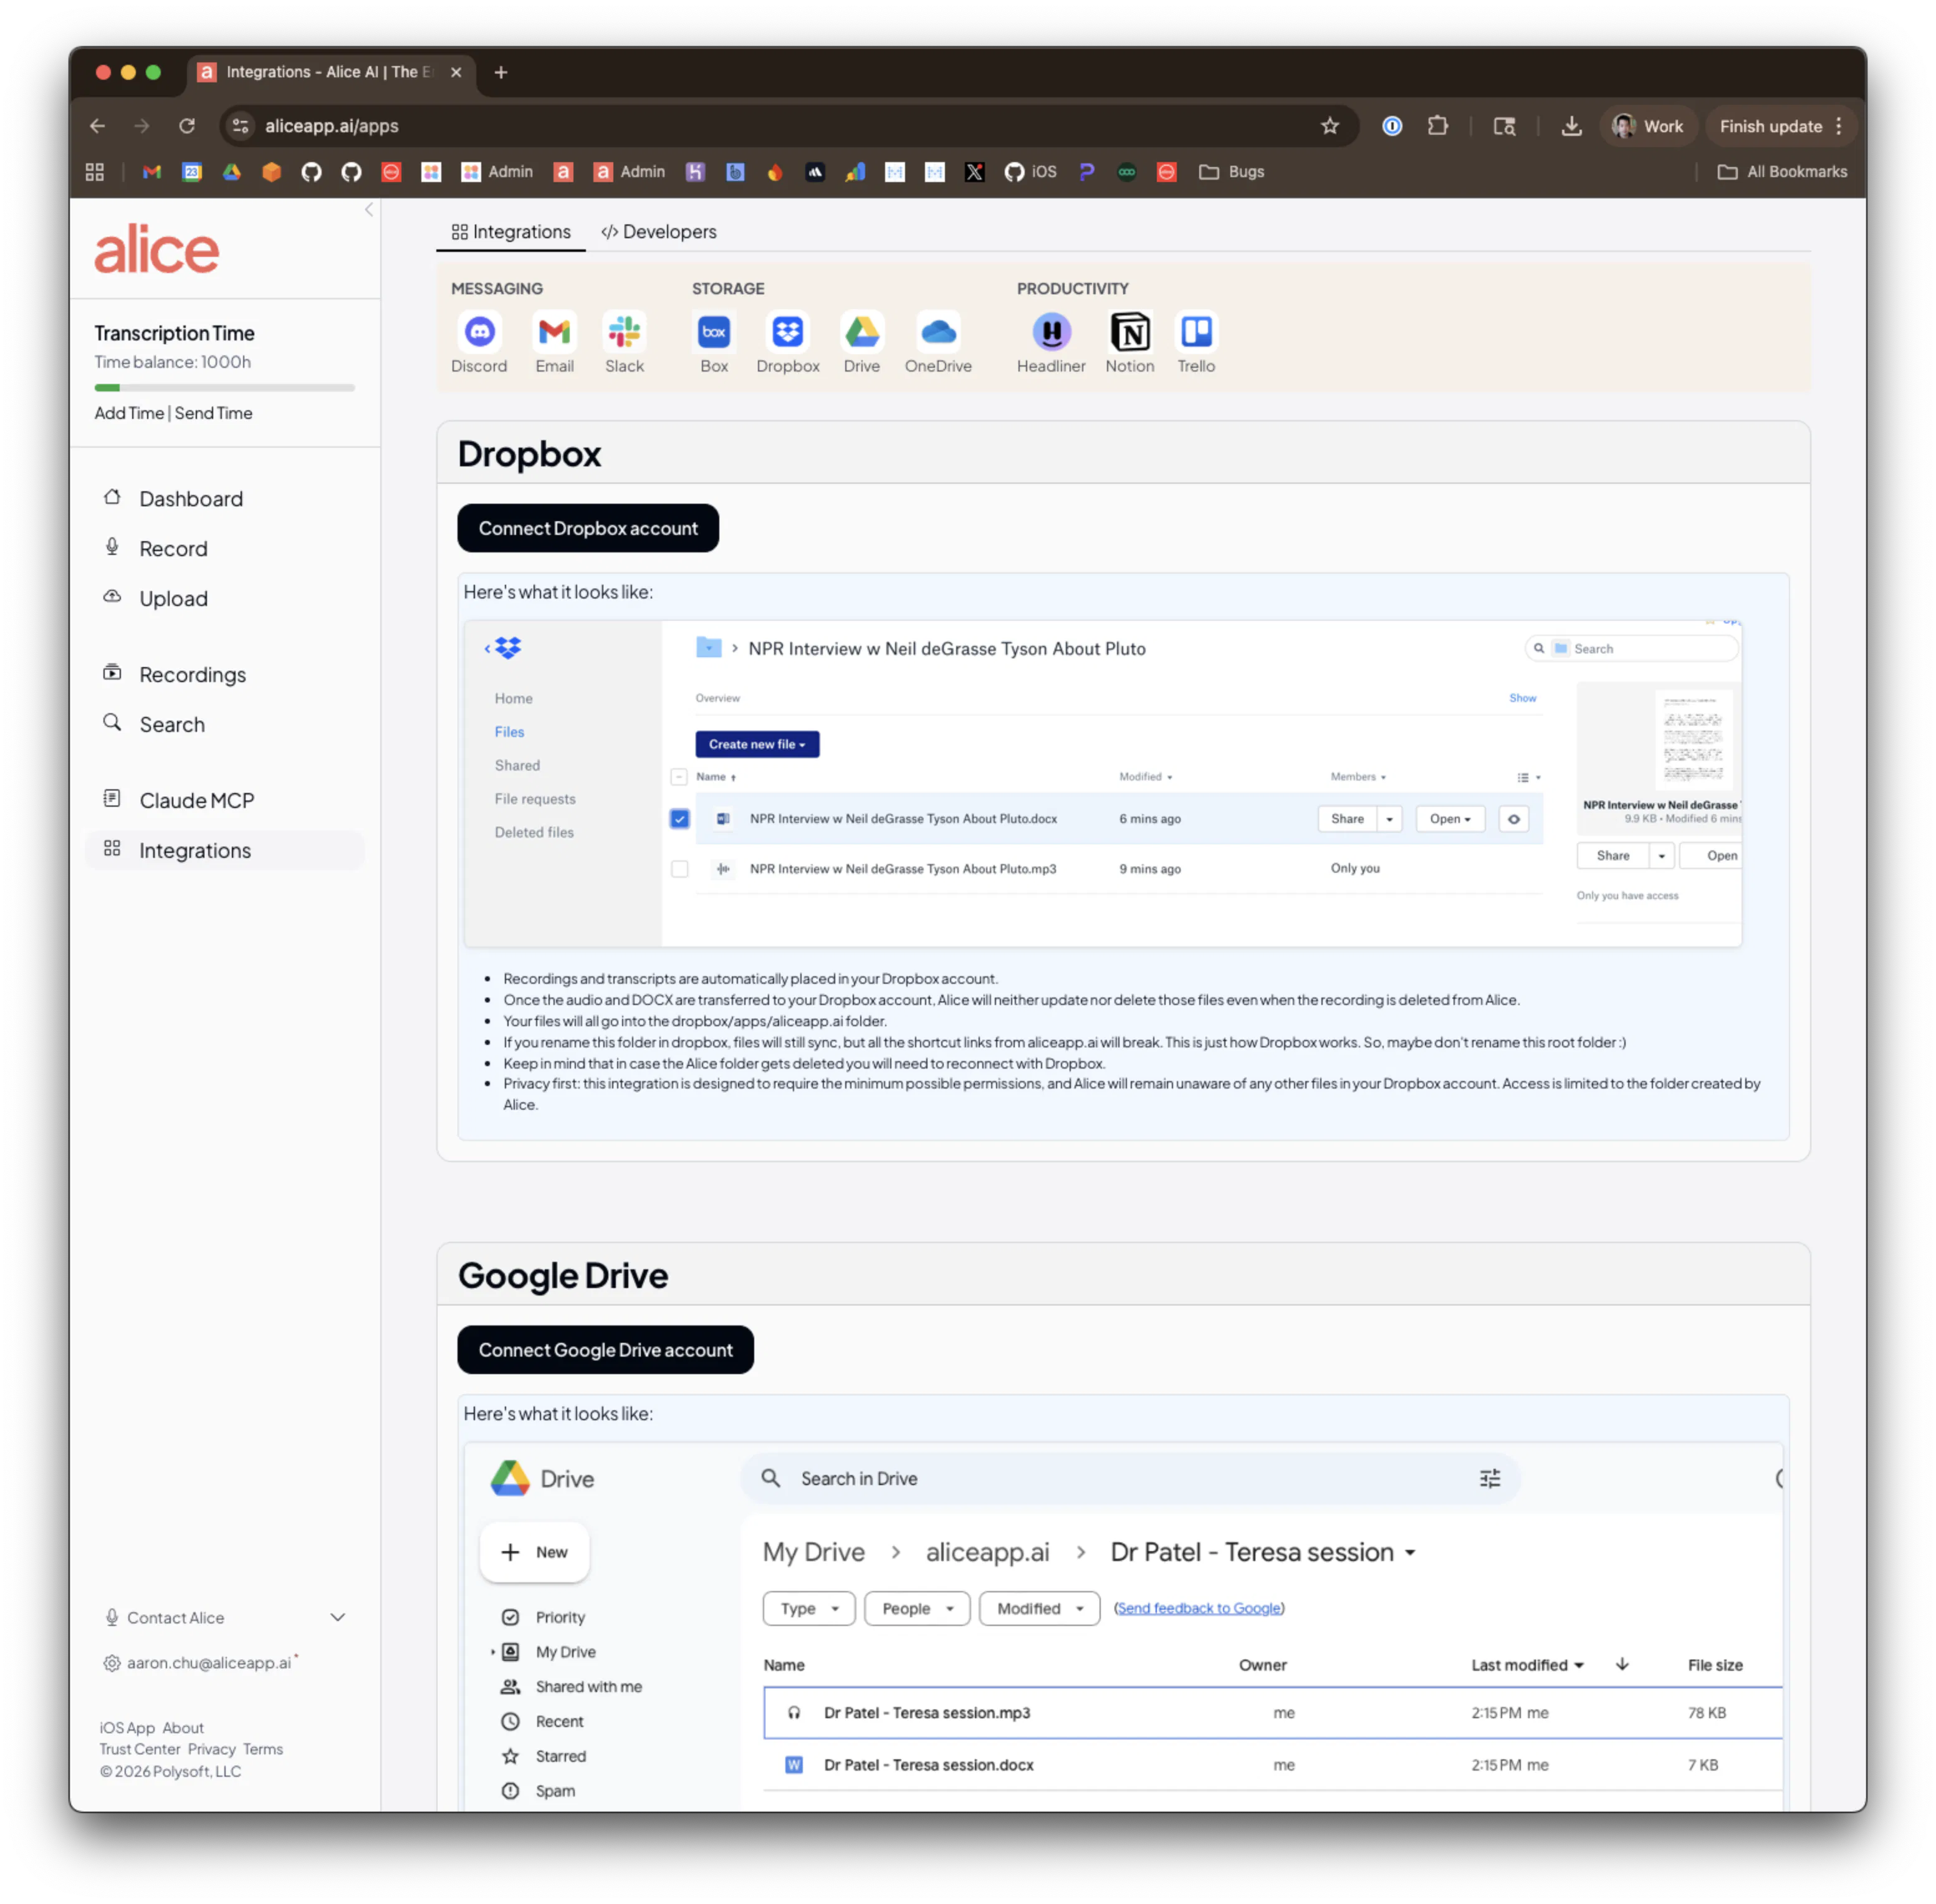Open the browser downloads icon

click(x=1571, y=126)
